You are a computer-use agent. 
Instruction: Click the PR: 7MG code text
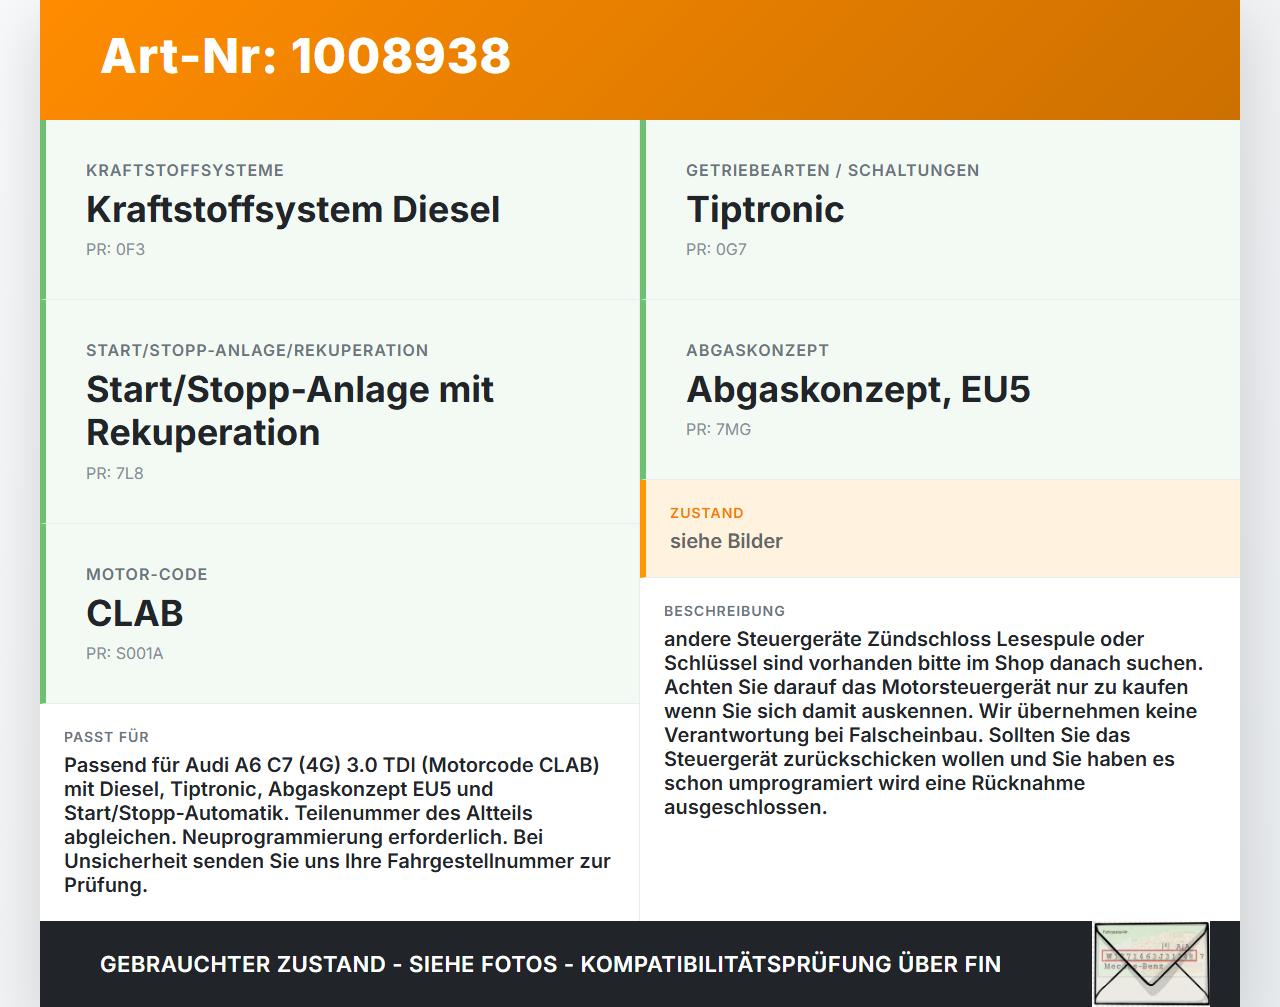[718, 429]
